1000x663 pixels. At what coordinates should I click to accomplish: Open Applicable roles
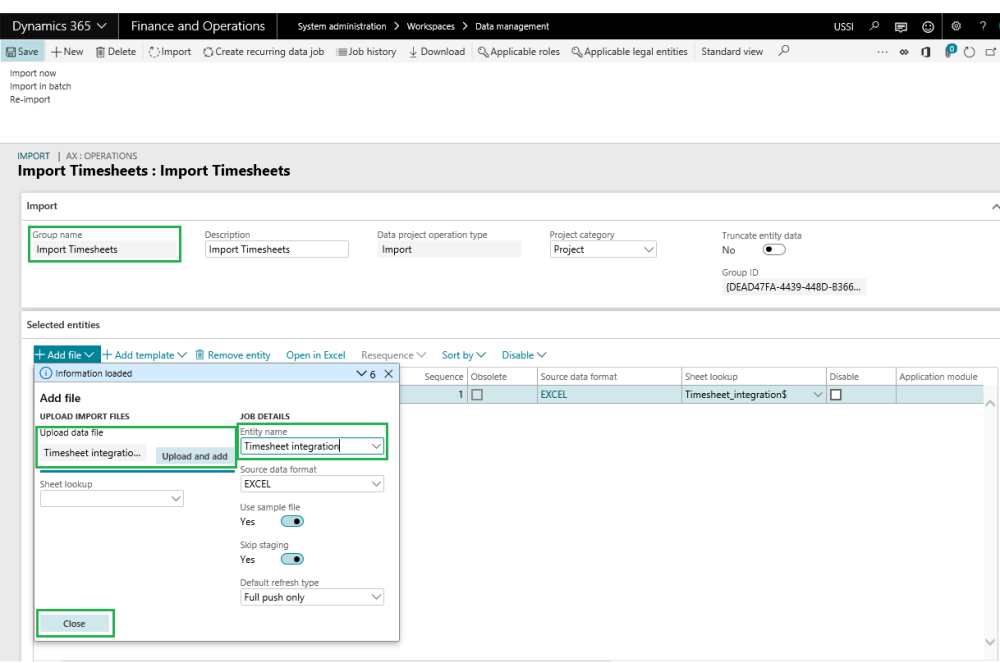[x=518, y=52]
